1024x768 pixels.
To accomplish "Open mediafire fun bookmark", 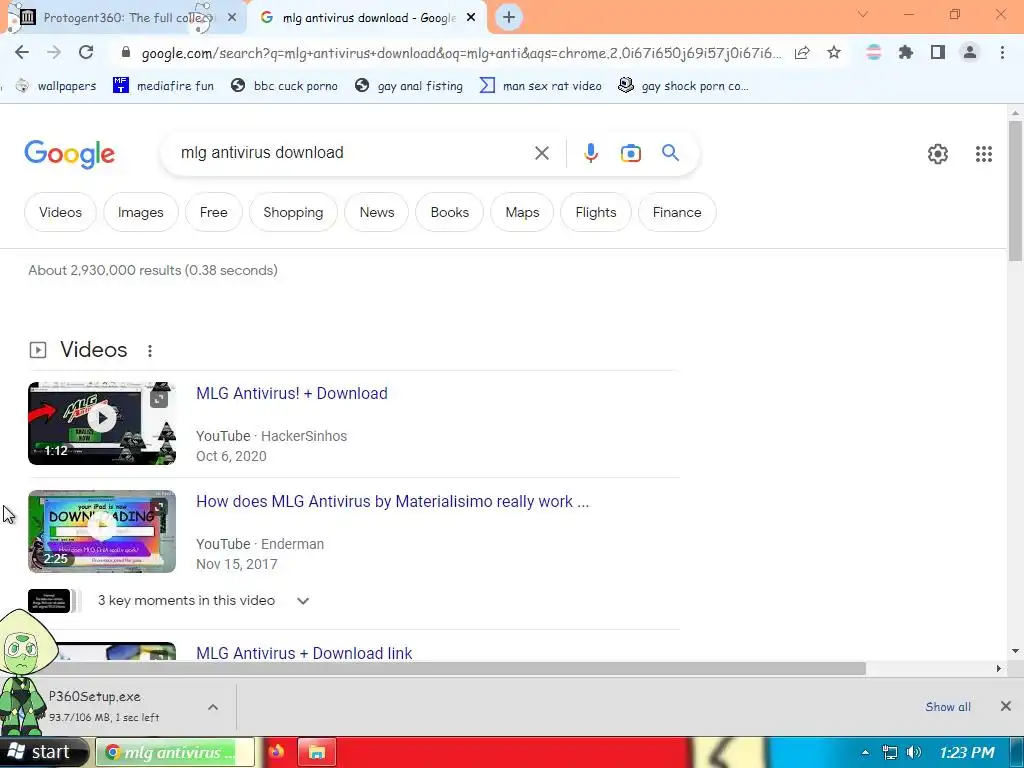I will coord(163,86).
